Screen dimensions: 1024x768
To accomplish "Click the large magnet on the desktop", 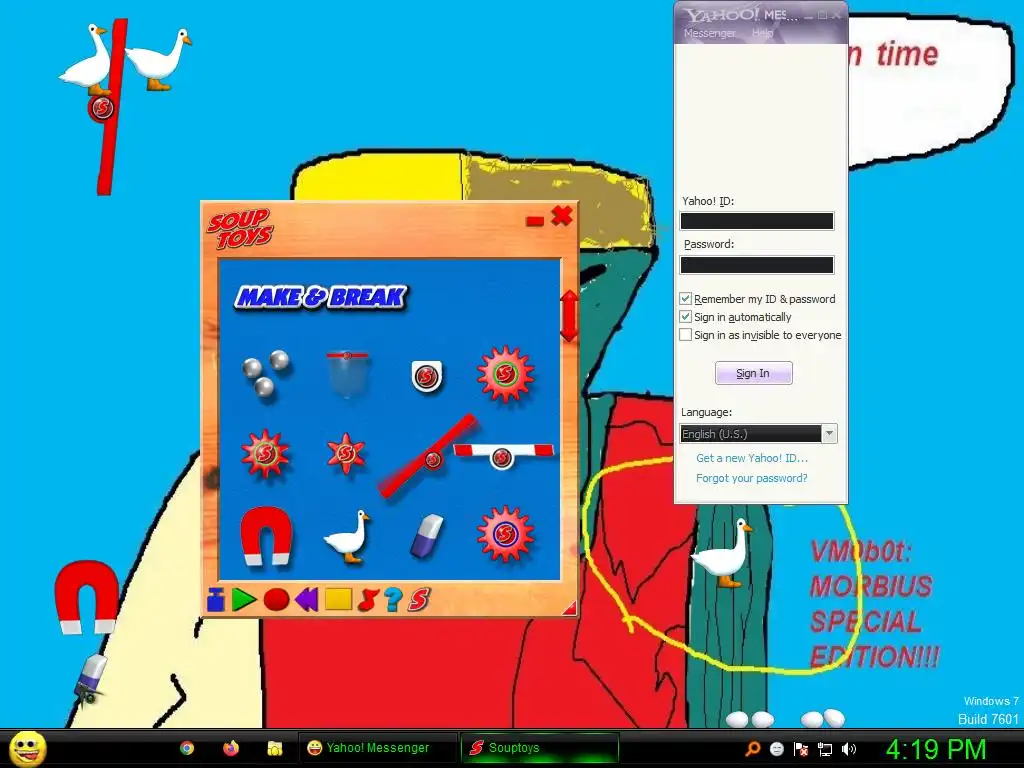I will click(x=87, y=597).
